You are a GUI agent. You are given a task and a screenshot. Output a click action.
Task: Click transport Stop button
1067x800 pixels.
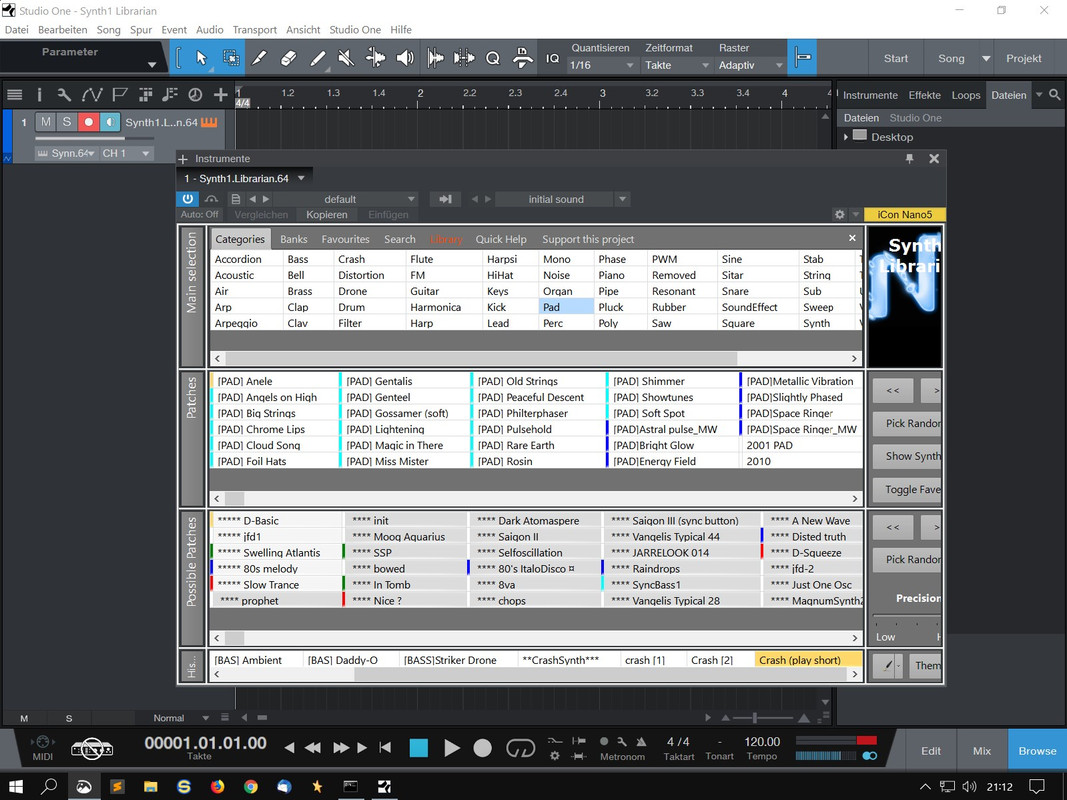coord(418,748)
